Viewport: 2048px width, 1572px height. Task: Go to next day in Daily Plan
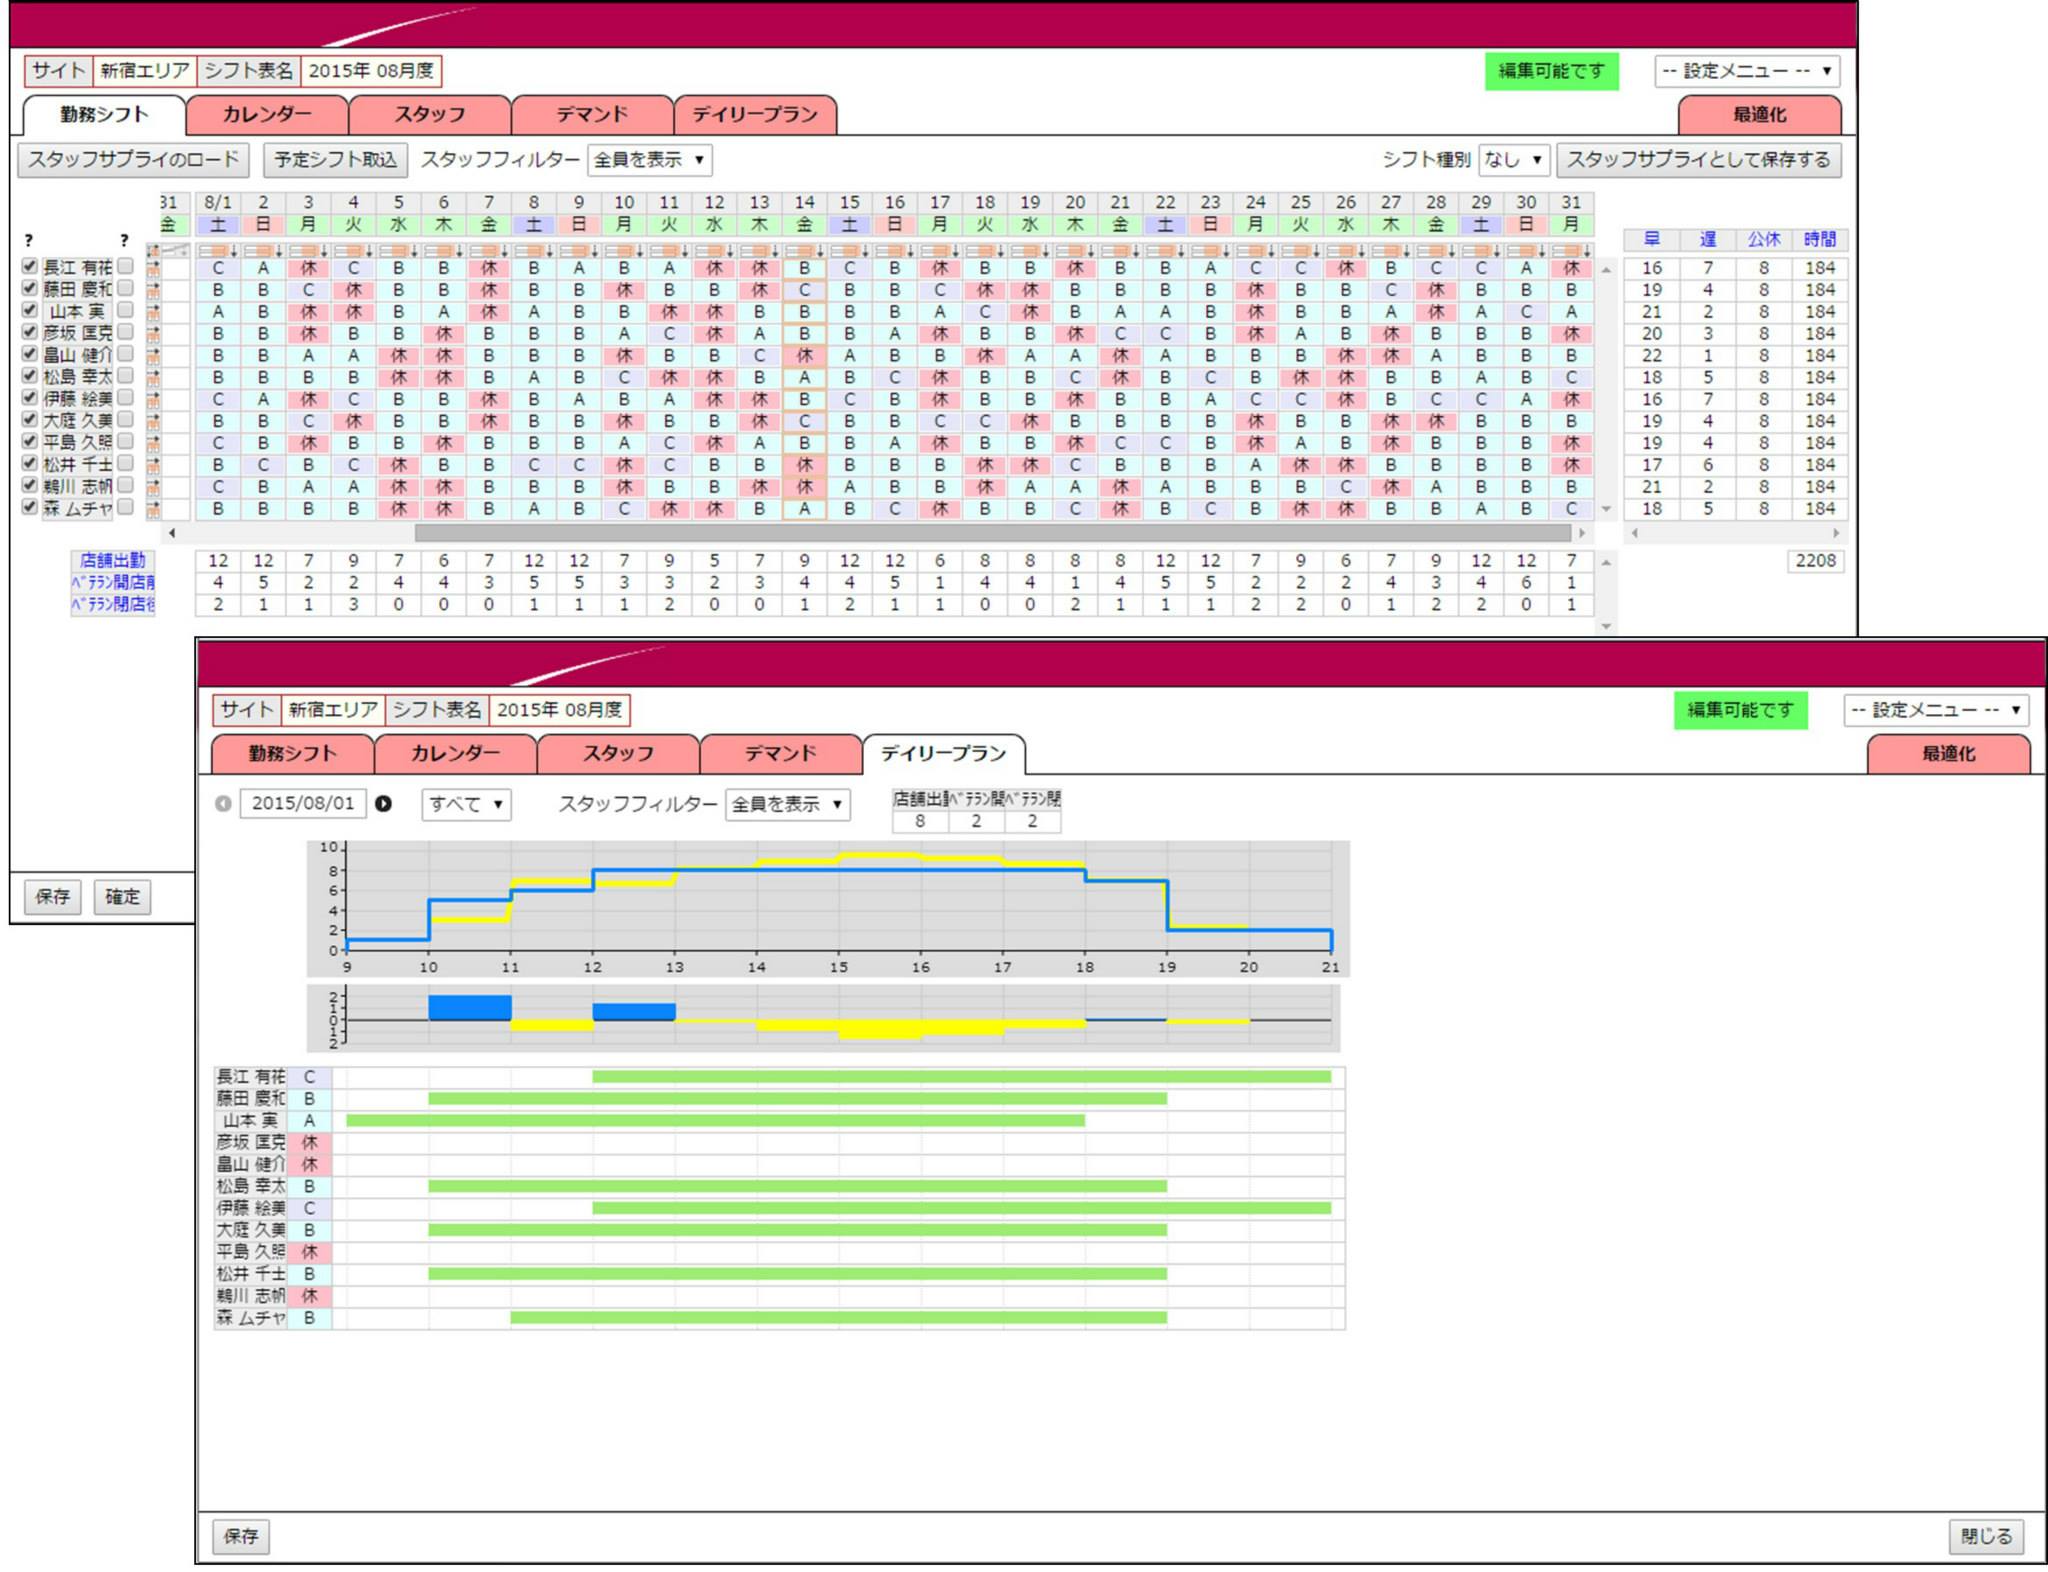pos(383,803)
